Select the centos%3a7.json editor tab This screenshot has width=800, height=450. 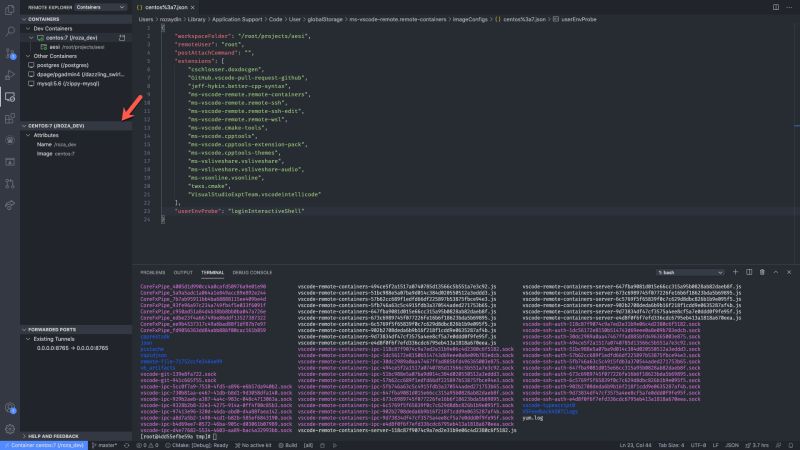pyautogui.click(x=166, y=8)
